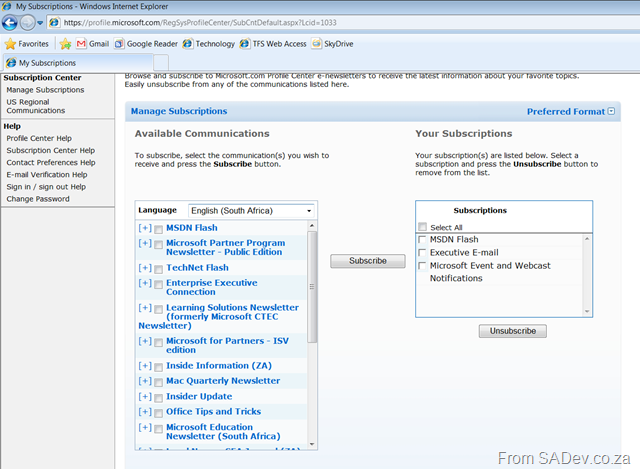Open Favorites star button
640x469 pixels.
pyautogui.click(x=27, y=44)
